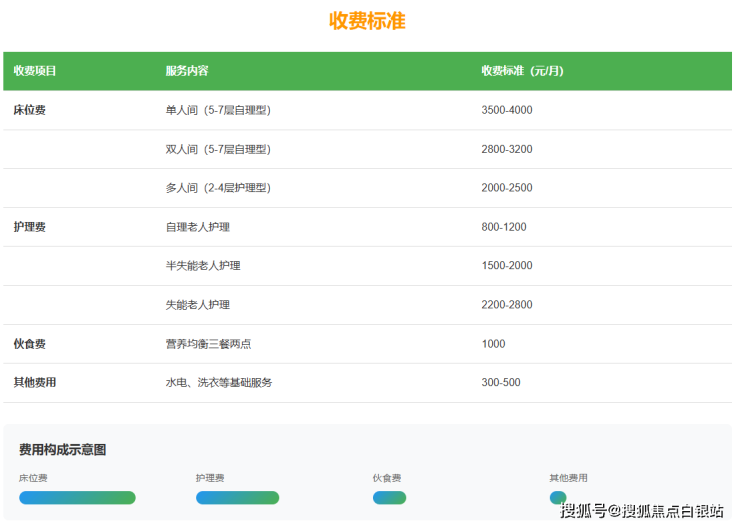Click the 3500-4000 price cell
The width and height of the screenshot is (740, 527).
(506, 110)
